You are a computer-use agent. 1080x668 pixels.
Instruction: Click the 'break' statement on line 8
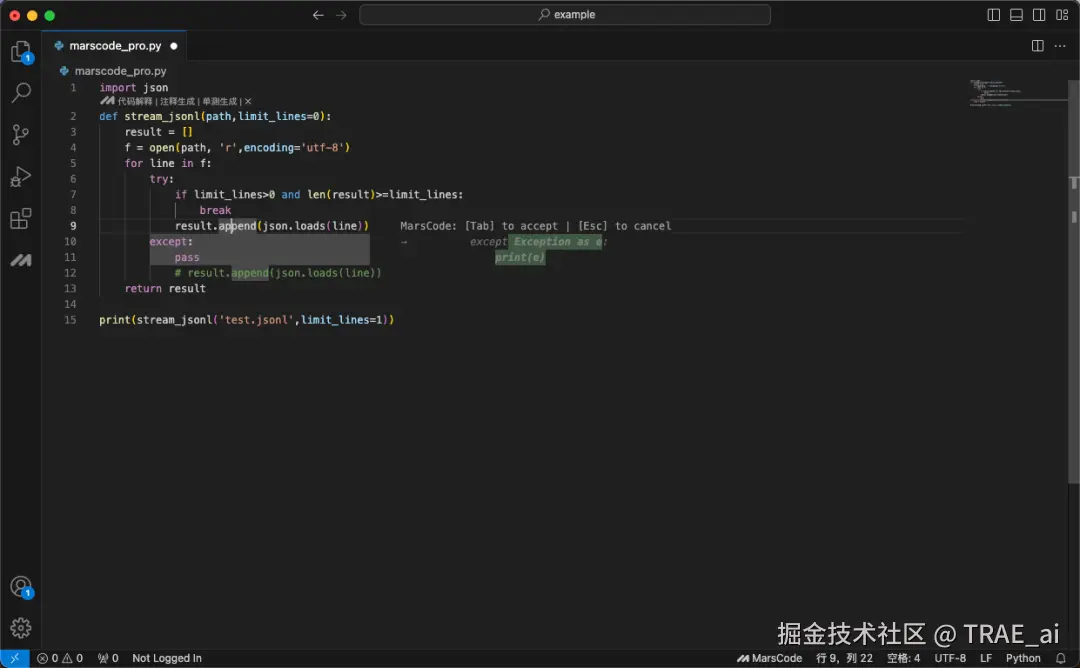(216, 210)
